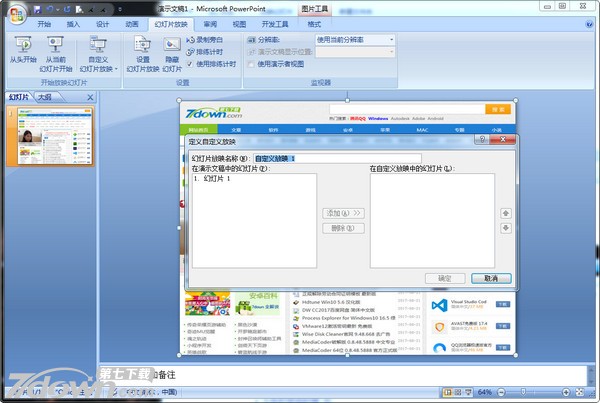Click Rehearse Timings (排练计时)
The width and height of the screenshot is (600, 403).
click(204, 52)
